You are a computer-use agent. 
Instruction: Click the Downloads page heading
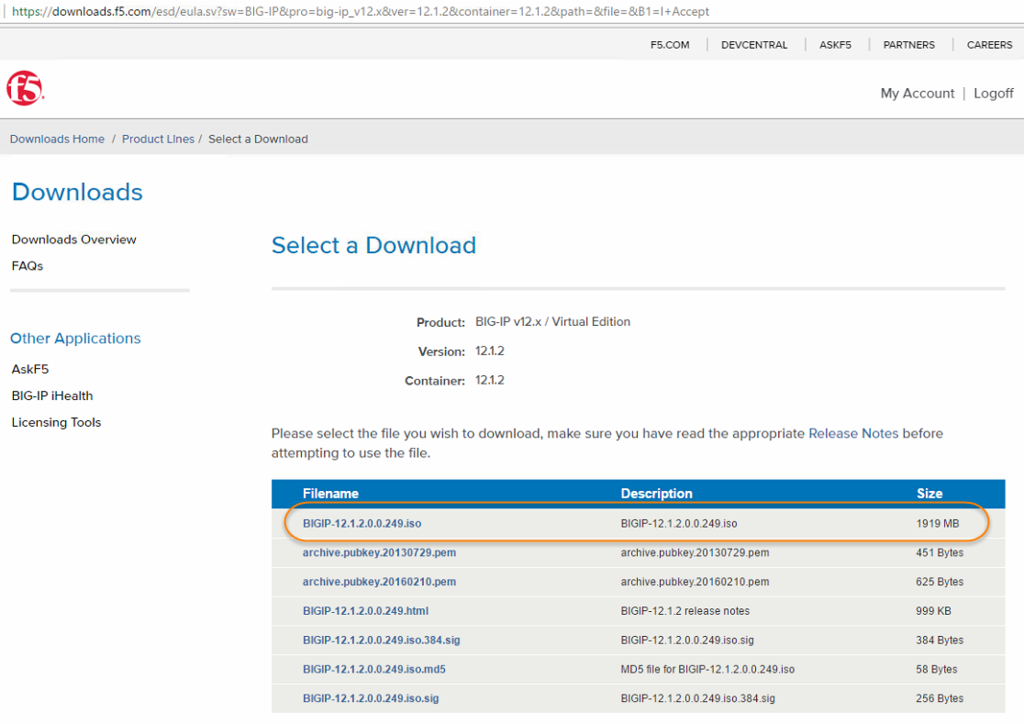point(77,192)
